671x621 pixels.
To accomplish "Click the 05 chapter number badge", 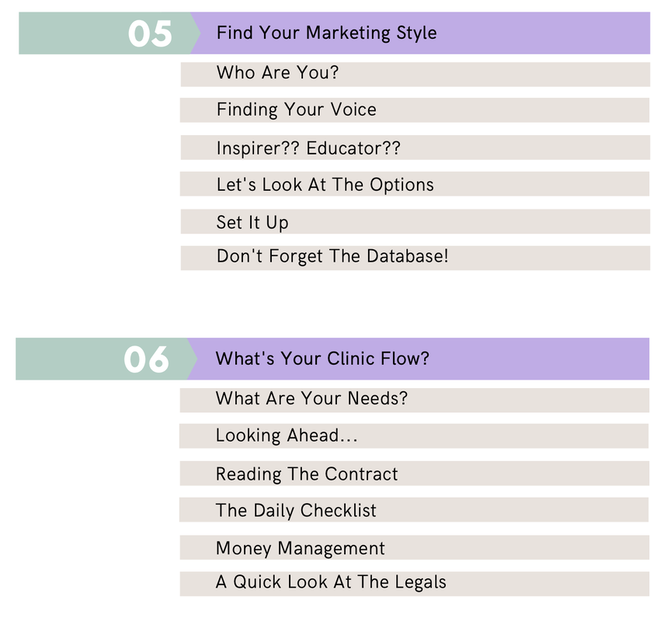I will click(150, 33).
